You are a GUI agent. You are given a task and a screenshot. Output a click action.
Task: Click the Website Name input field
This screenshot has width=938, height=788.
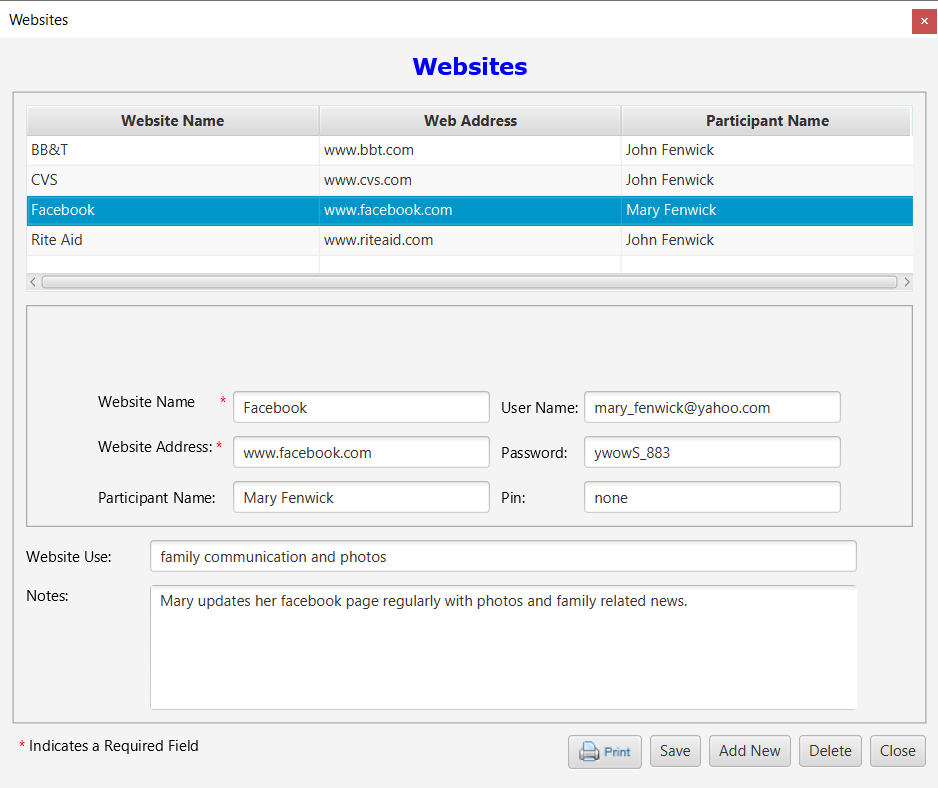coord(361,407)
